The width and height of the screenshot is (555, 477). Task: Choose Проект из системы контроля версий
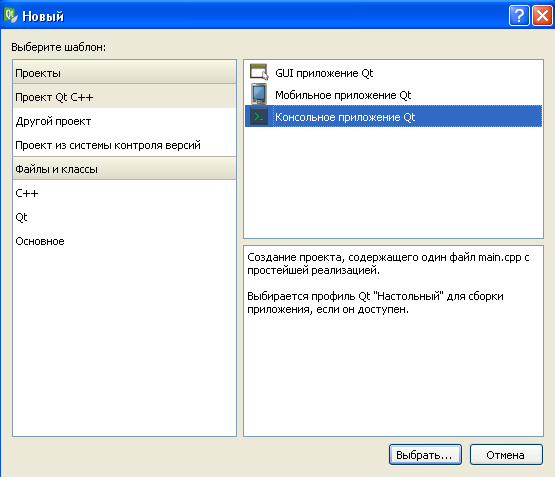pos(124,145)
